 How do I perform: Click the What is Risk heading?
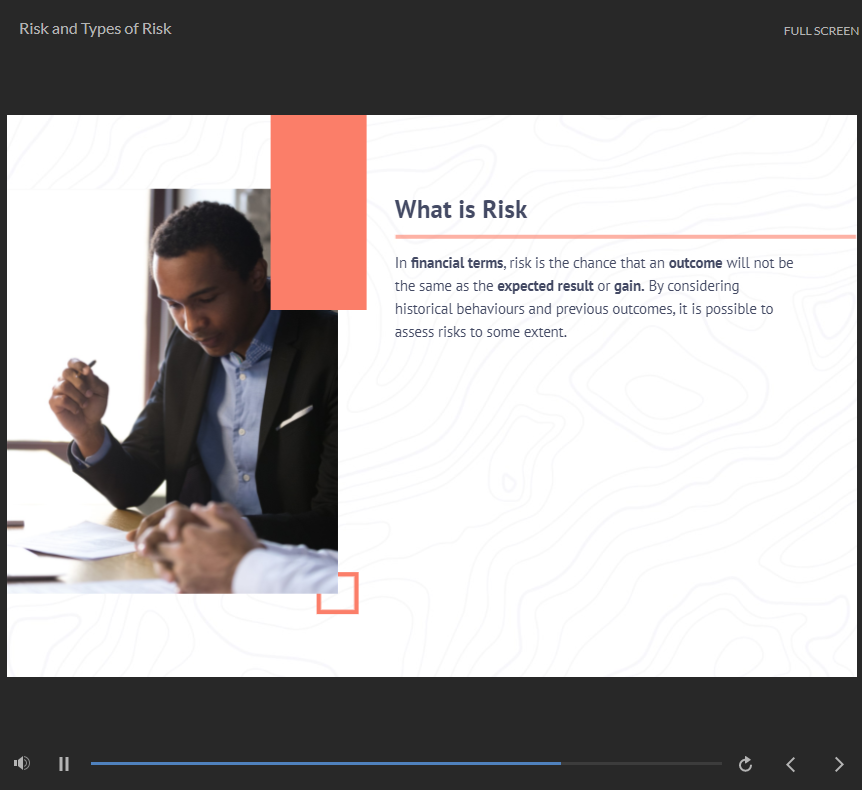(x=461, y=210)
